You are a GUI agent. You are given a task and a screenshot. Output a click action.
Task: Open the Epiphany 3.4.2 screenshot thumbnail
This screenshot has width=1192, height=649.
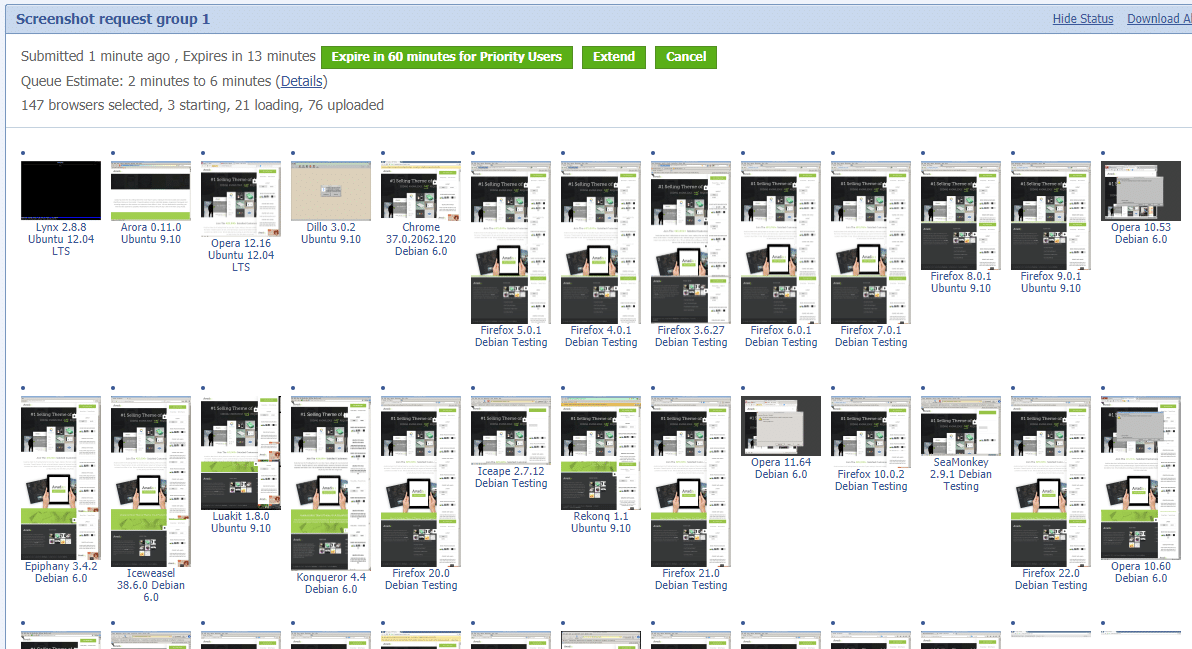[x=61, y=477]
